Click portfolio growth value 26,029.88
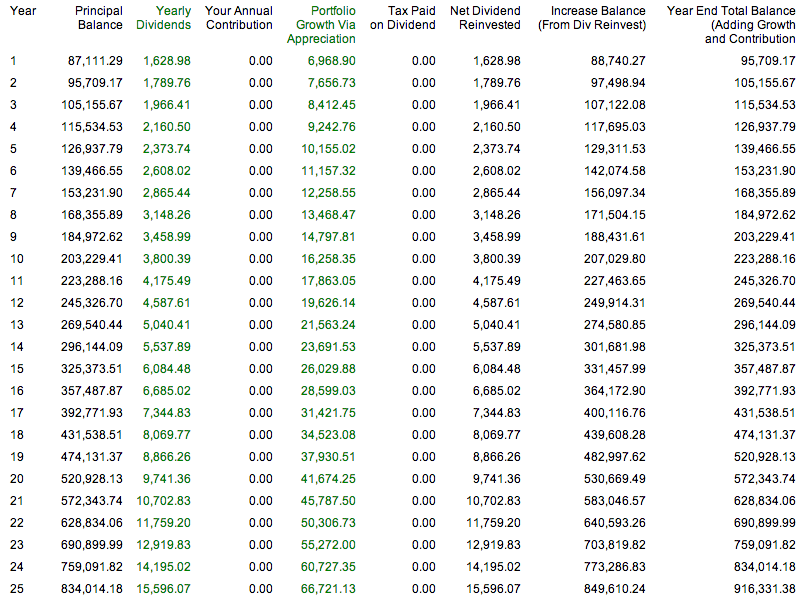 pos(328,368)
